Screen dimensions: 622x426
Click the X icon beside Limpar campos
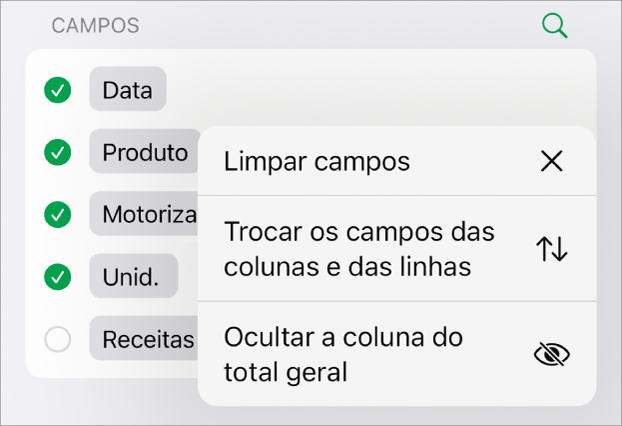(551, 161)
